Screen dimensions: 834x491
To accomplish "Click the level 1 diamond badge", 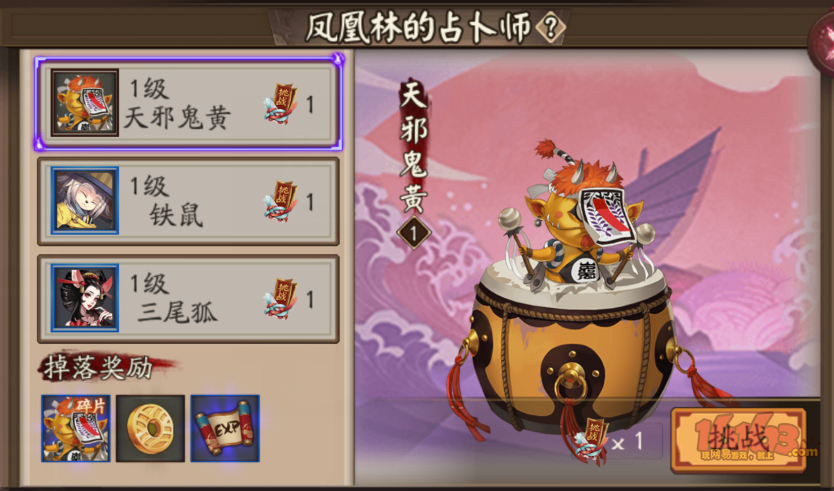I will (413, 232).
